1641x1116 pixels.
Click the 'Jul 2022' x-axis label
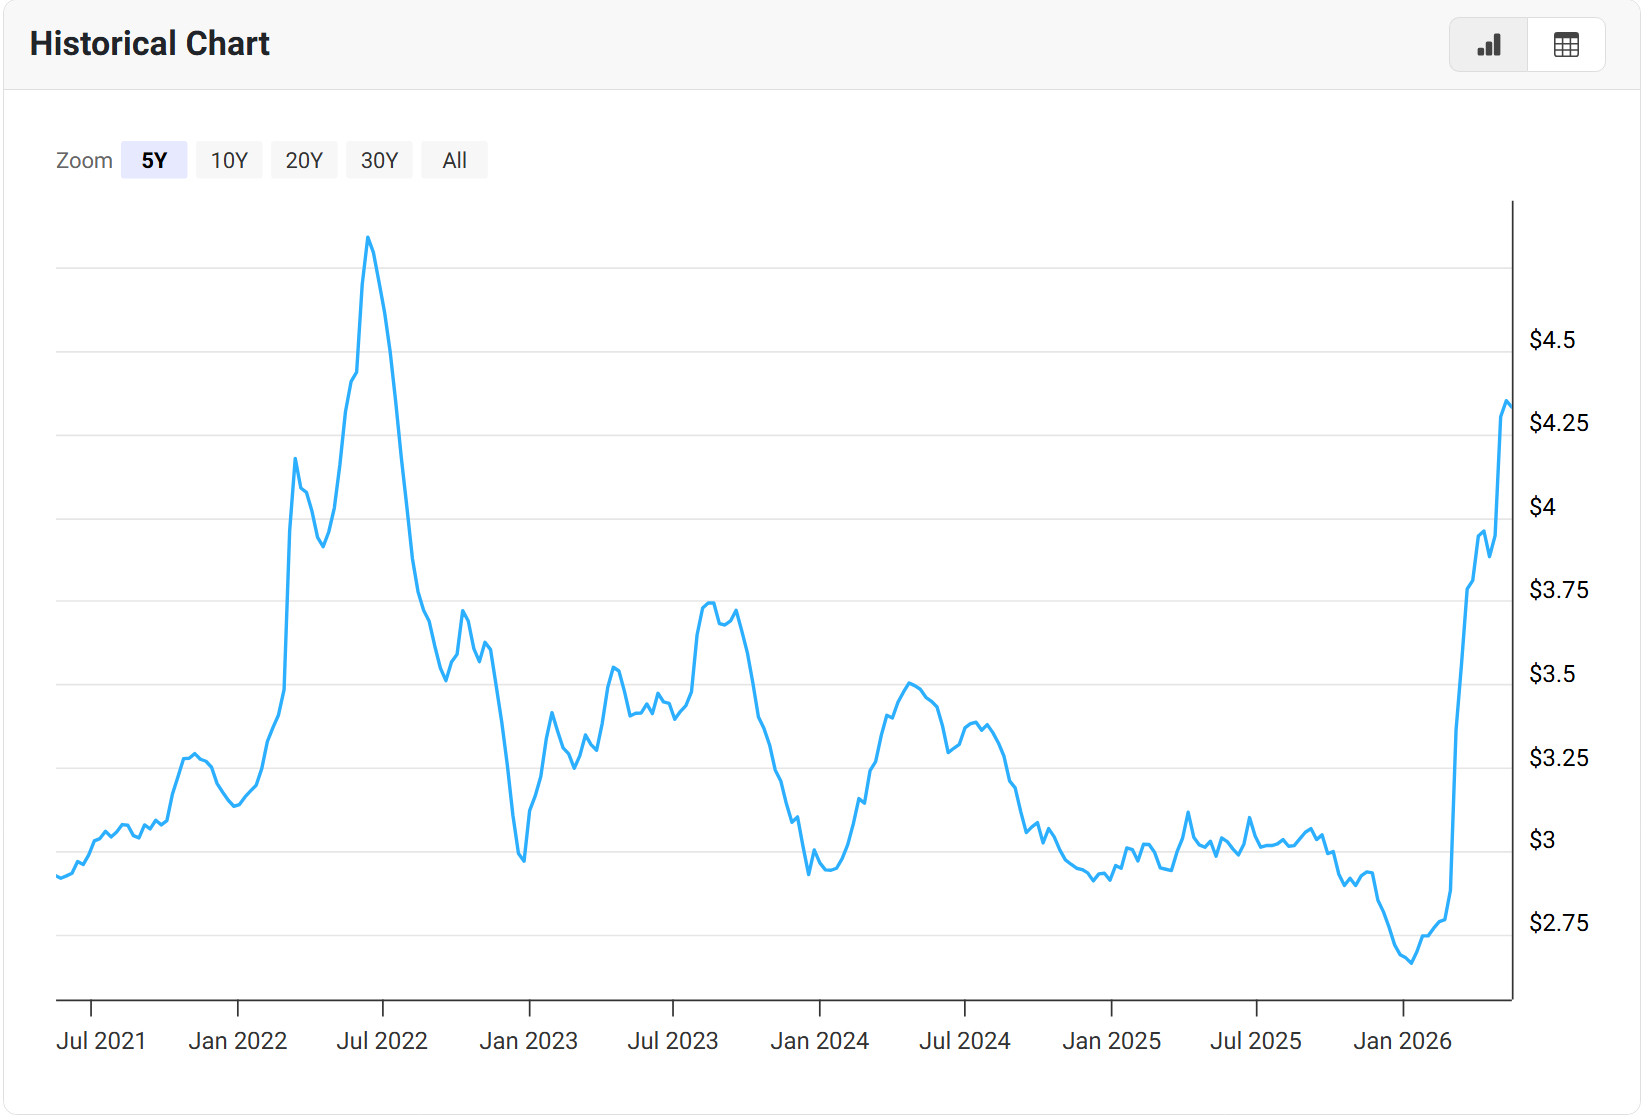[x=382, y=1041]
